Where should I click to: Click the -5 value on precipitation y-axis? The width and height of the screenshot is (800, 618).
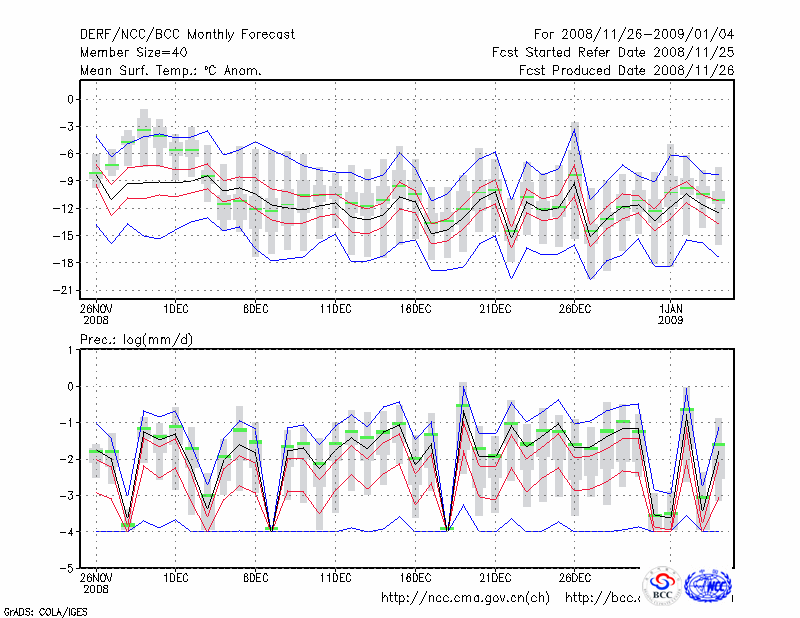[x=68, y=568]
